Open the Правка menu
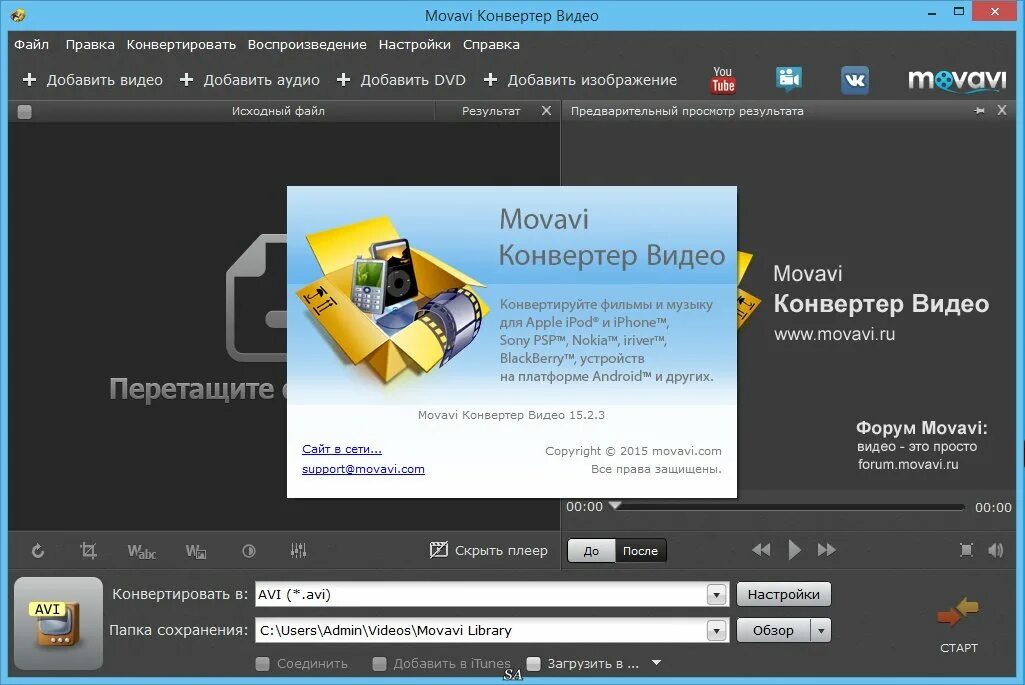The width and height of the screenshot is (1025, 685). (90, 44)
